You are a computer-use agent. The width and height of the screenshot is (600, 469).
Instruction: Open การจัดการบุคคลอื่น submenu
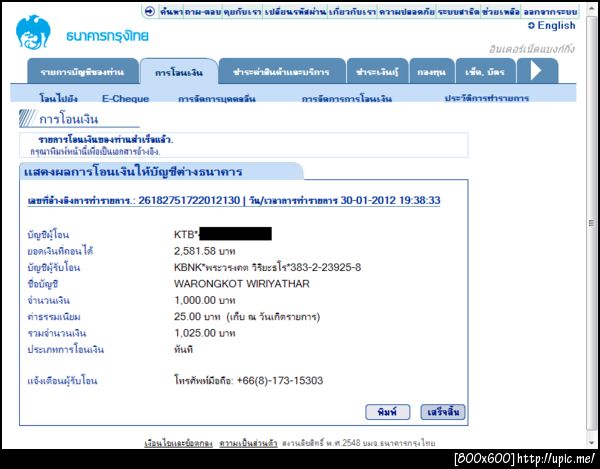pos(217,99)
